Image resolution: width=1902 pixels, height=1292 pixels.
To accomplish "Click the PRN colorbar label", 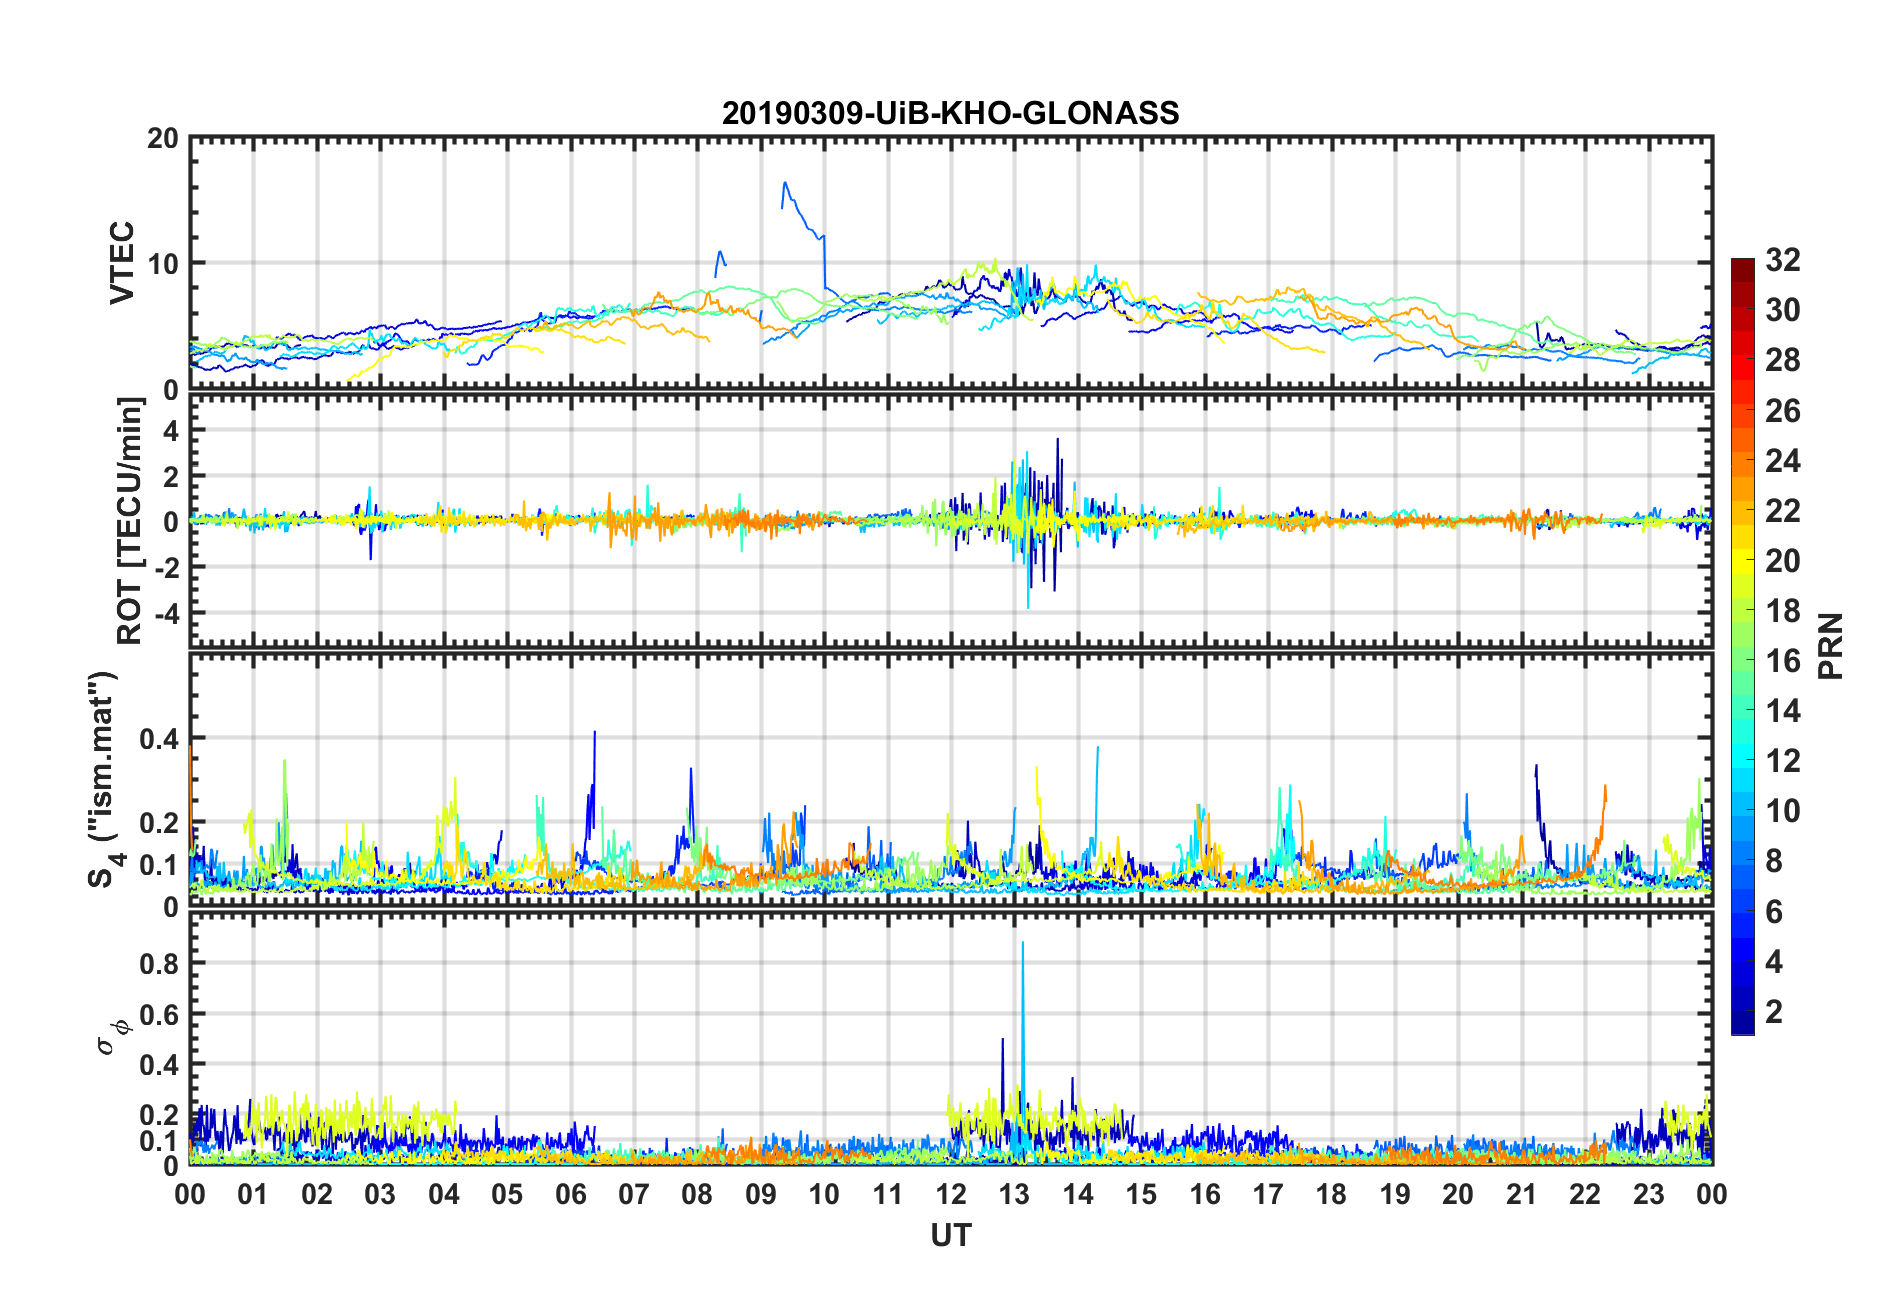I will pos(1831,646).
